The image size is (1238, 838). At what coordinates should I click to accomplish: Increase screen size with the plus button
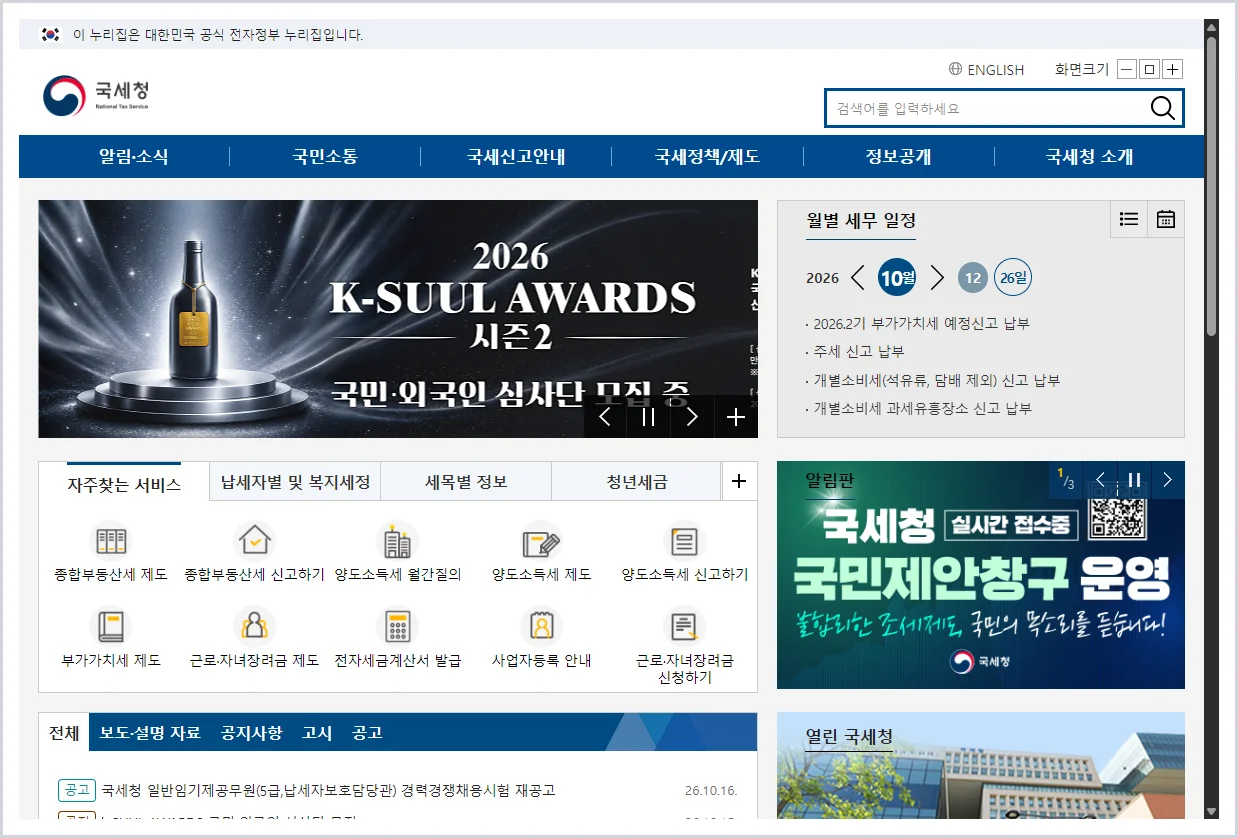tap(1173, 69)
